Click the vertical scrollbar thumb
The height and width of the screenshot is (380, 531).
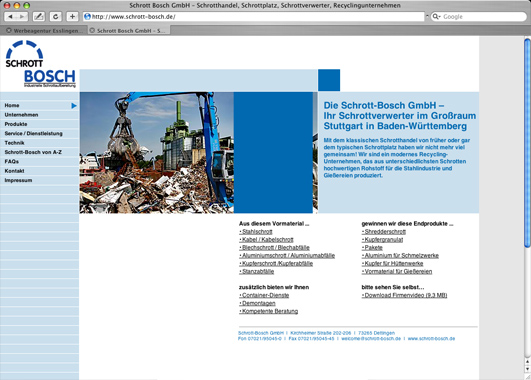coord(527,143)
